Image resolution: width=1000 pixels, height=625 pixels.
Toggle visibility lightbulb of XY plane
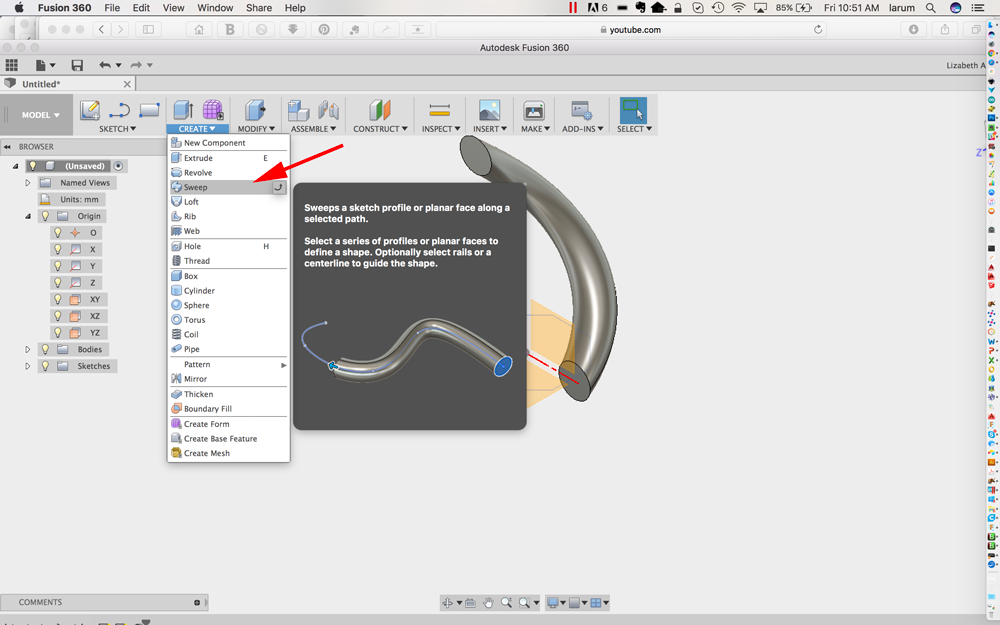pos(57,299)
